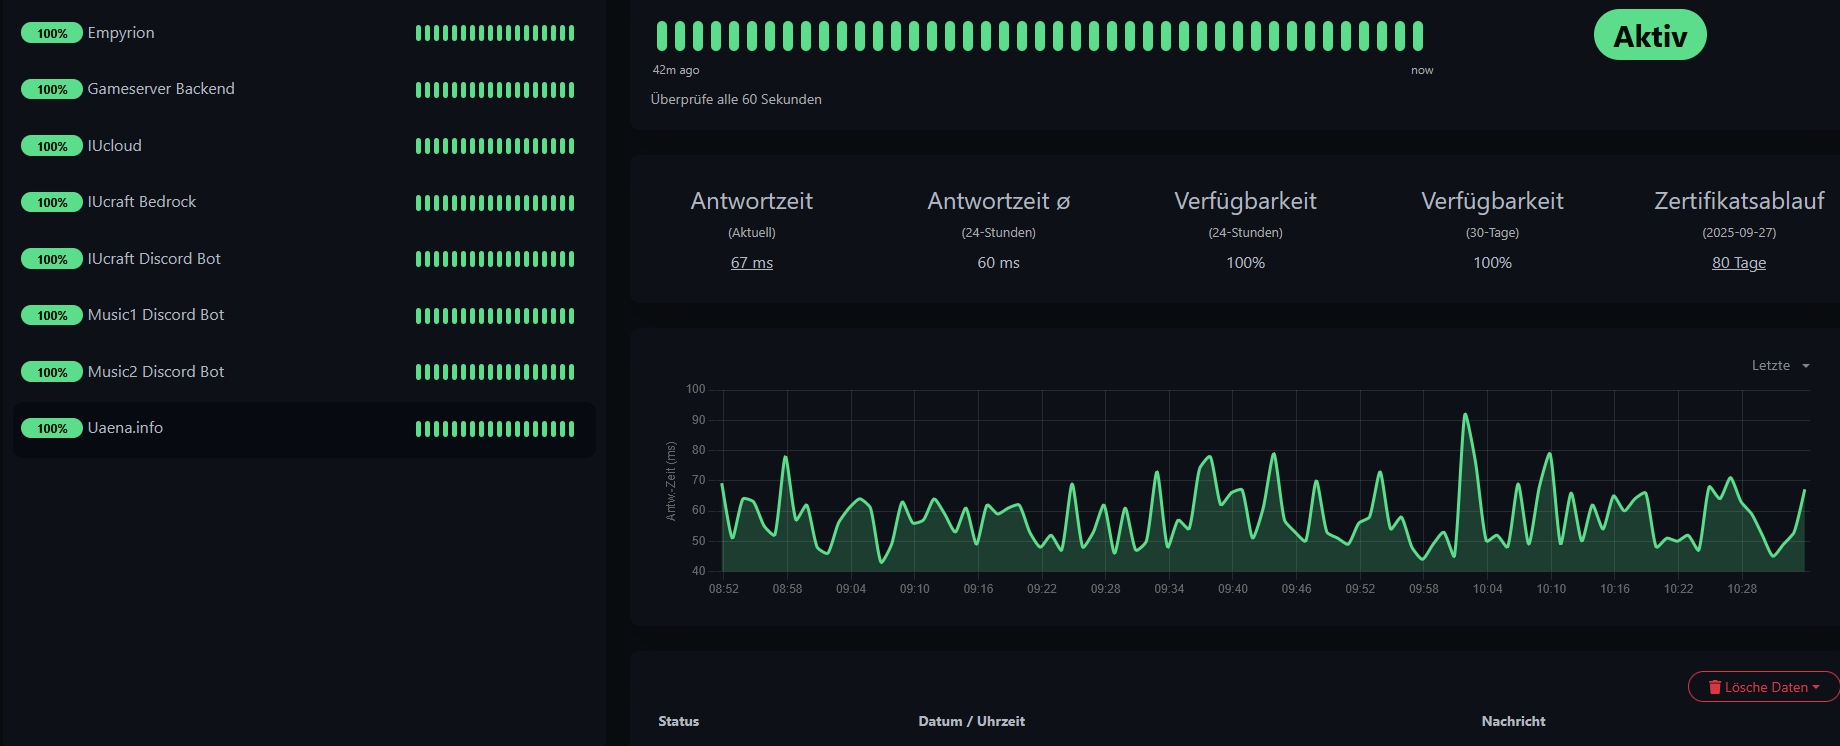Click the trash icon in Lösche Daten
The height and width of the screenshot is (746, 1840).
click(x=1715, y=687)
